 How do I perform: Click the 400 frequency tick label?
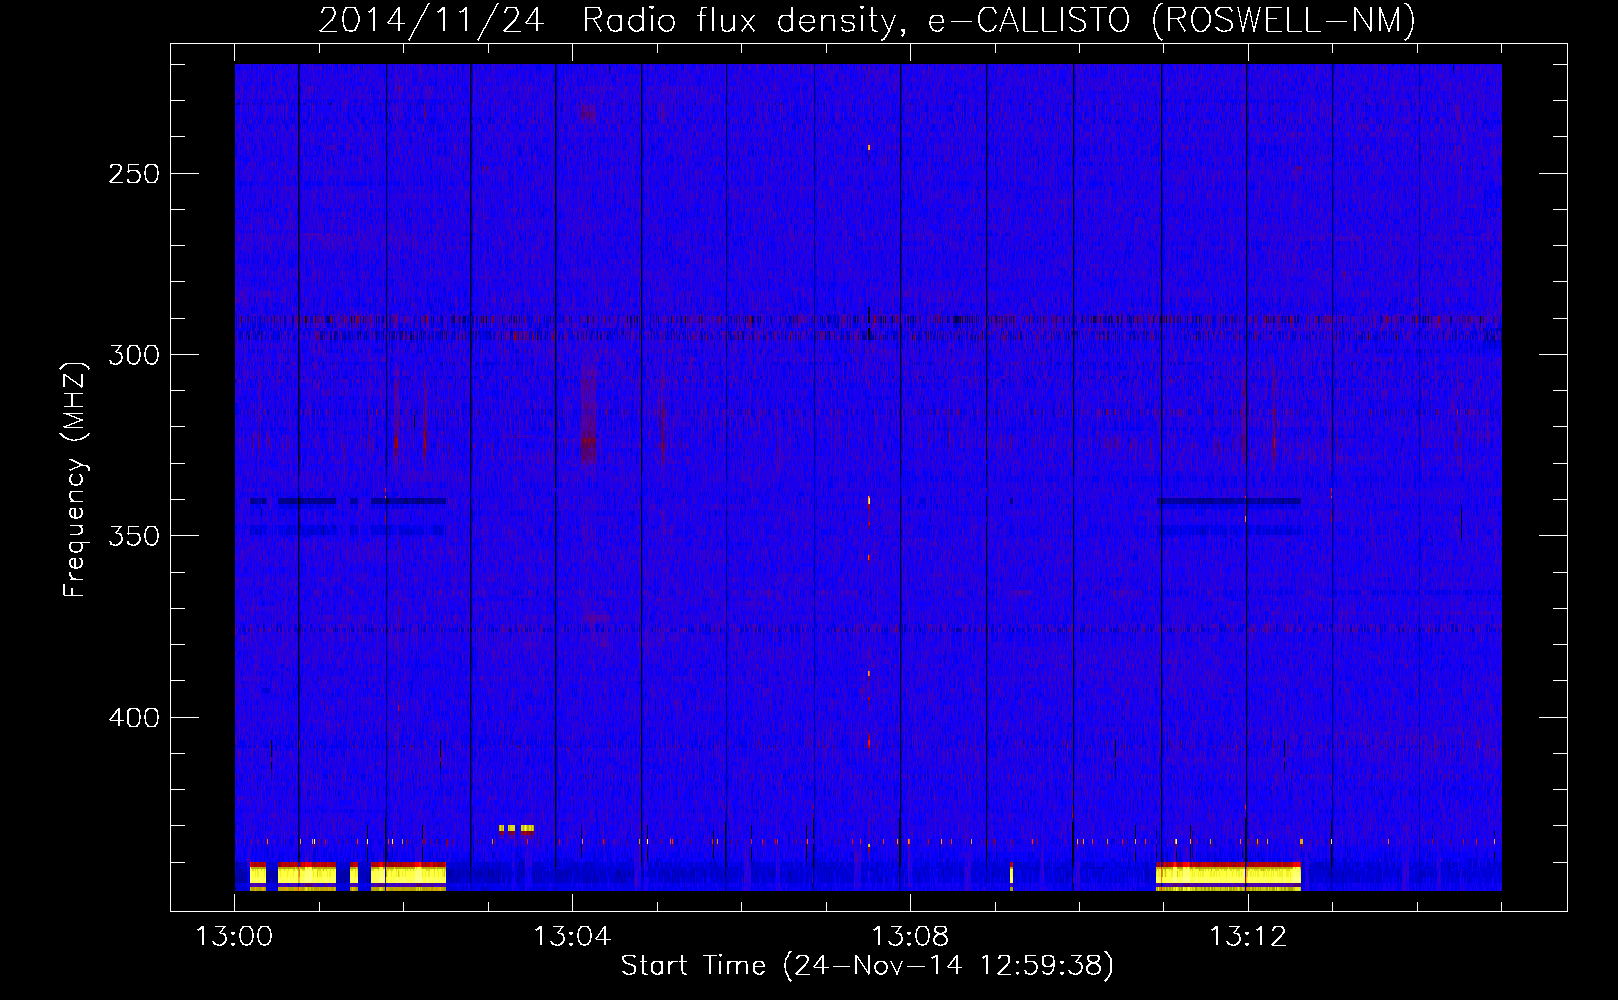pos(134,718)
